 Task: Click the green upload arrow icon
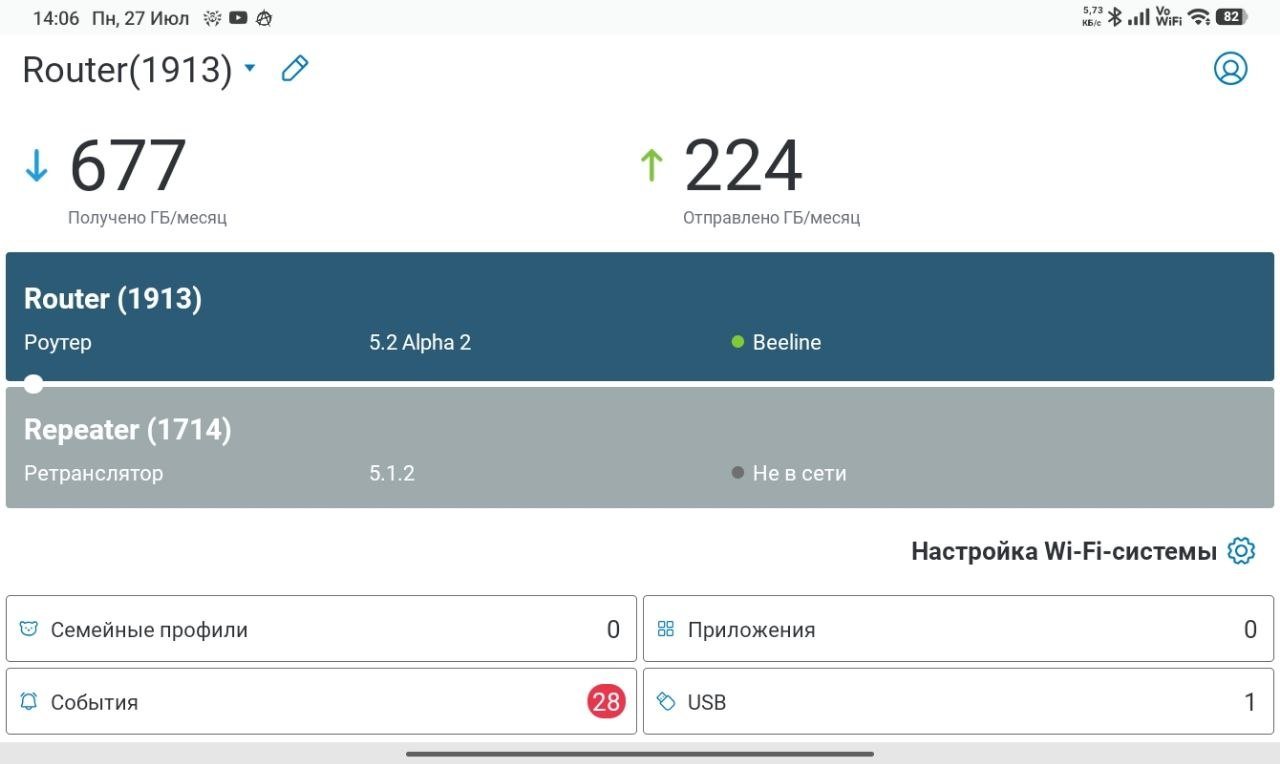(651, 165)
